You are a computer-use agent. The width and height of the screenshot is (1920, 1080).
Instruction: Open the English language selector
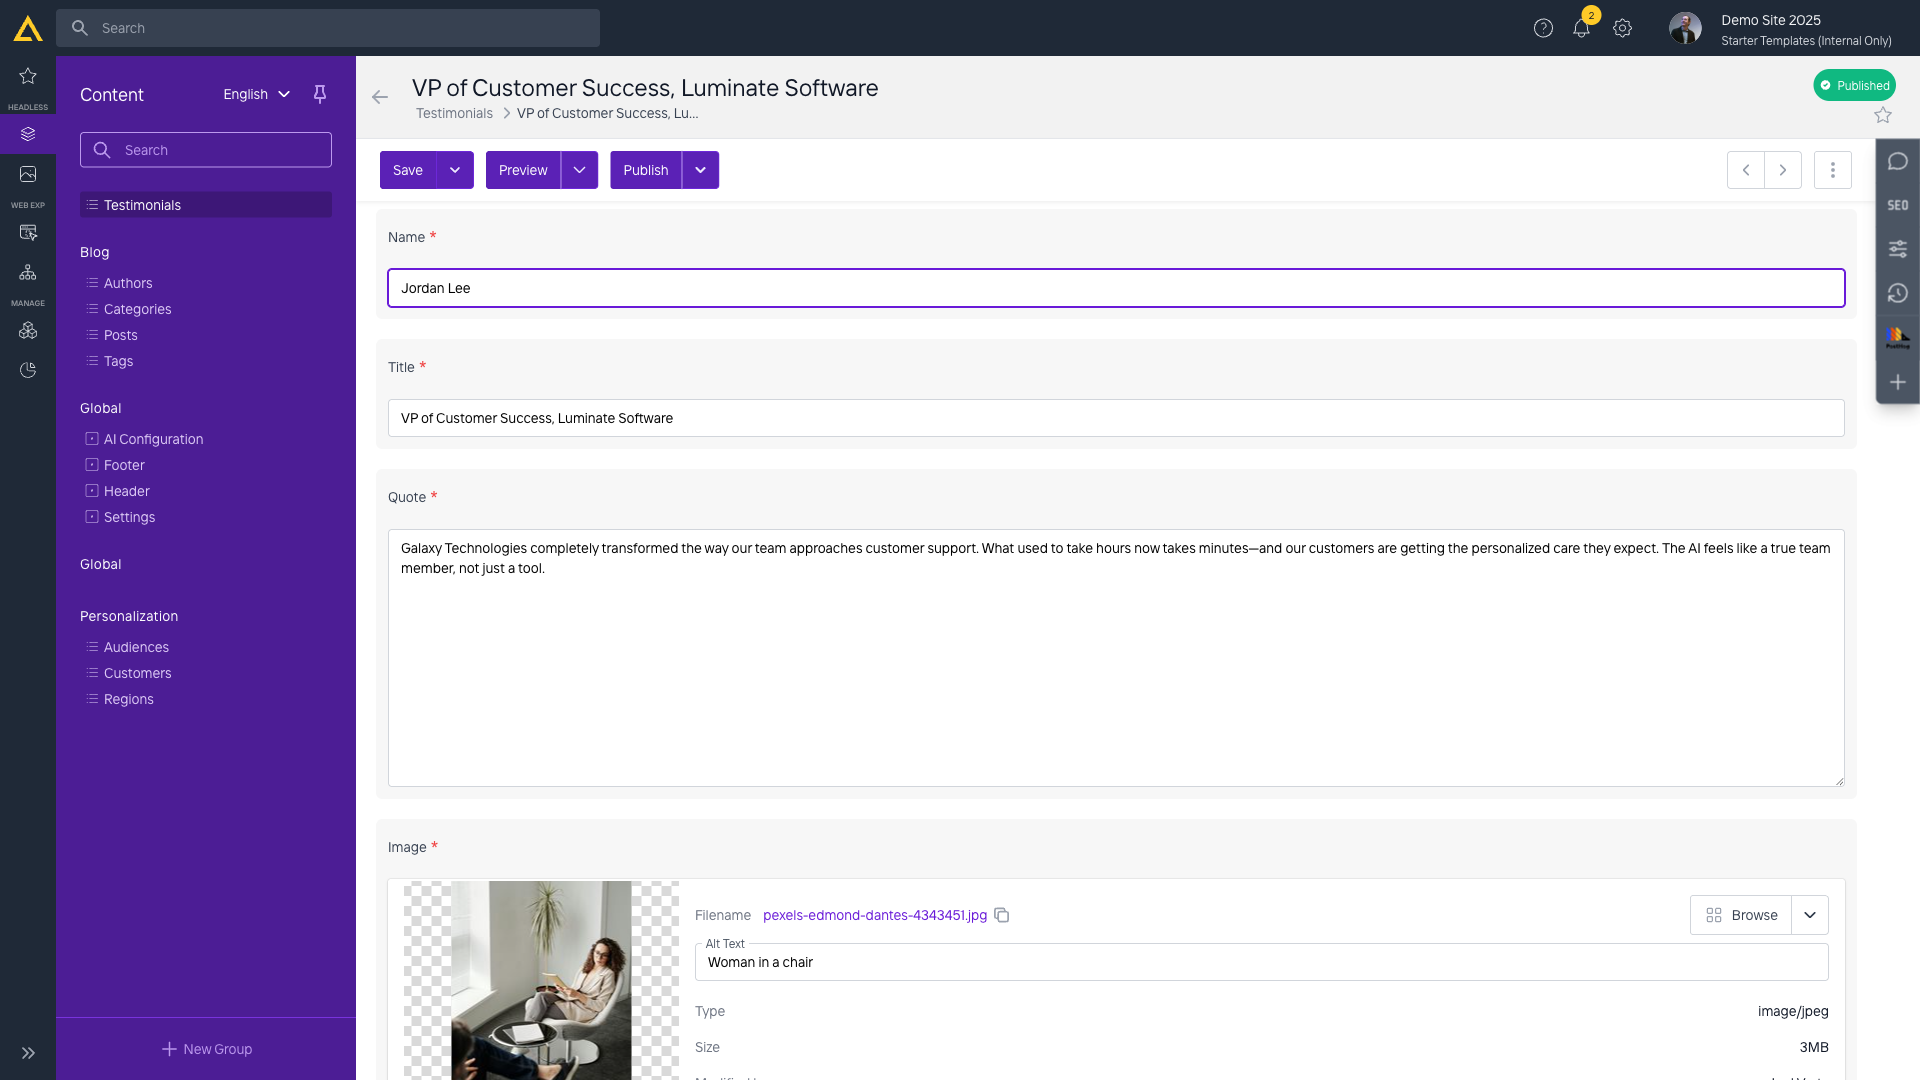click(257, 94)
